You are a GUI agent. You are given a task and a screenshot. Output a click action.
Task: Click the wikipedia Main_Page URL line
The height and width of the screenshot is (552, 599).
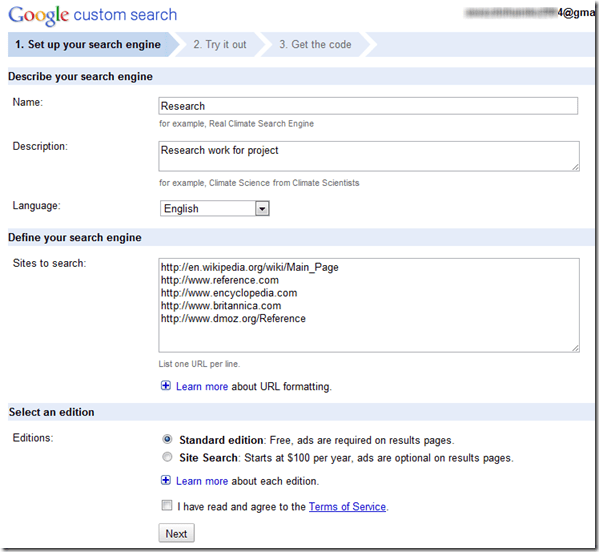249,267
